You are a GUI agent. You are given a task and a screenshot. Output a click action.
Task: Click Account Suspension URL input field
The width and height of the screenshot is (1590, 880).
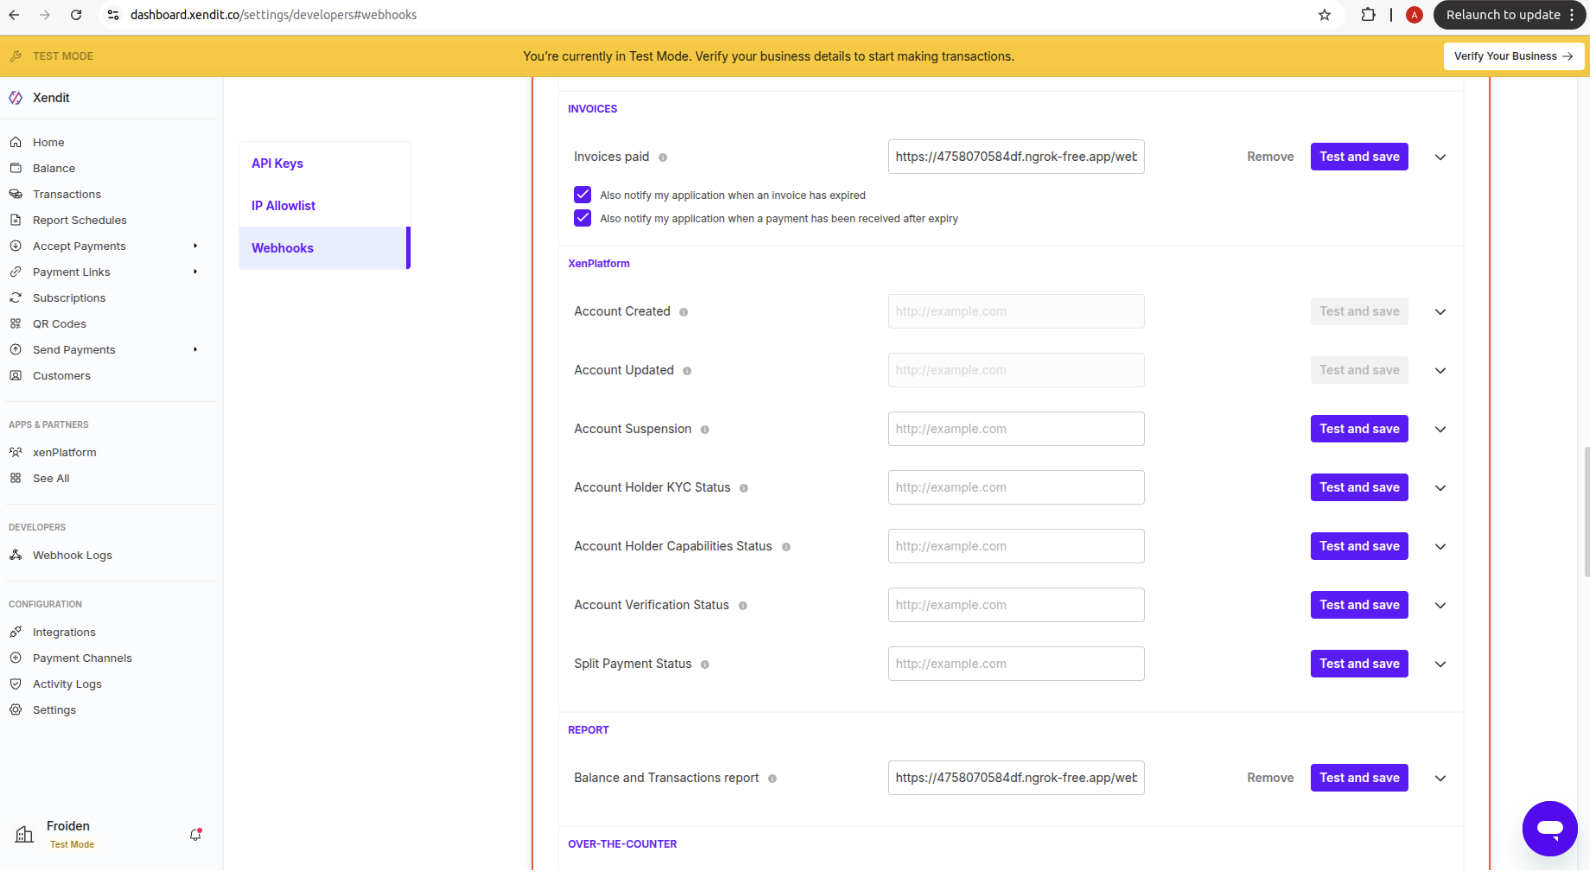(1016, 429)
